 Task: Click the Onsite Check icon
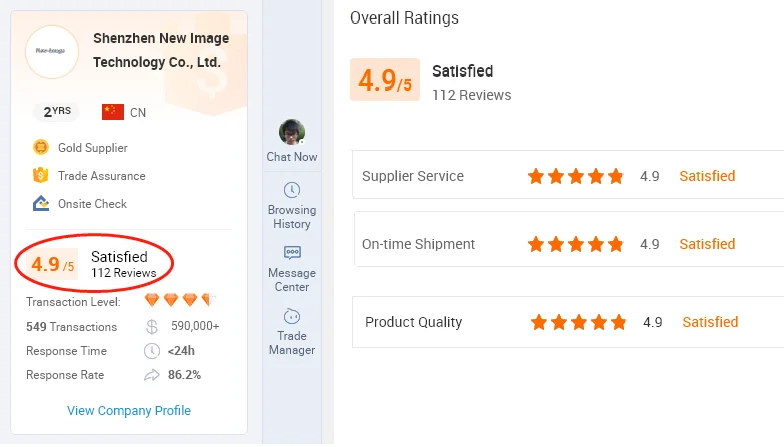(41, 204)
